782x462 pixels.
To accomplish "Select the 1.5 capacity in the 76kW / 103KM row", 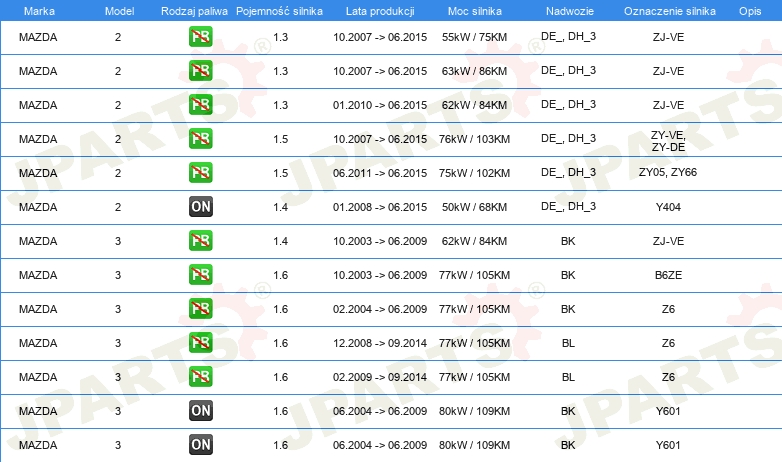I will (280, 139).
